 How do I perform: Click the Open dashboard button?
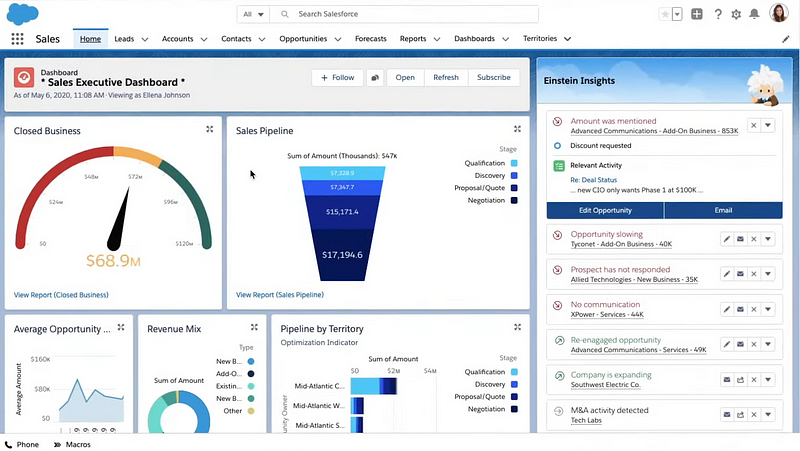click(x=405, y=78)
